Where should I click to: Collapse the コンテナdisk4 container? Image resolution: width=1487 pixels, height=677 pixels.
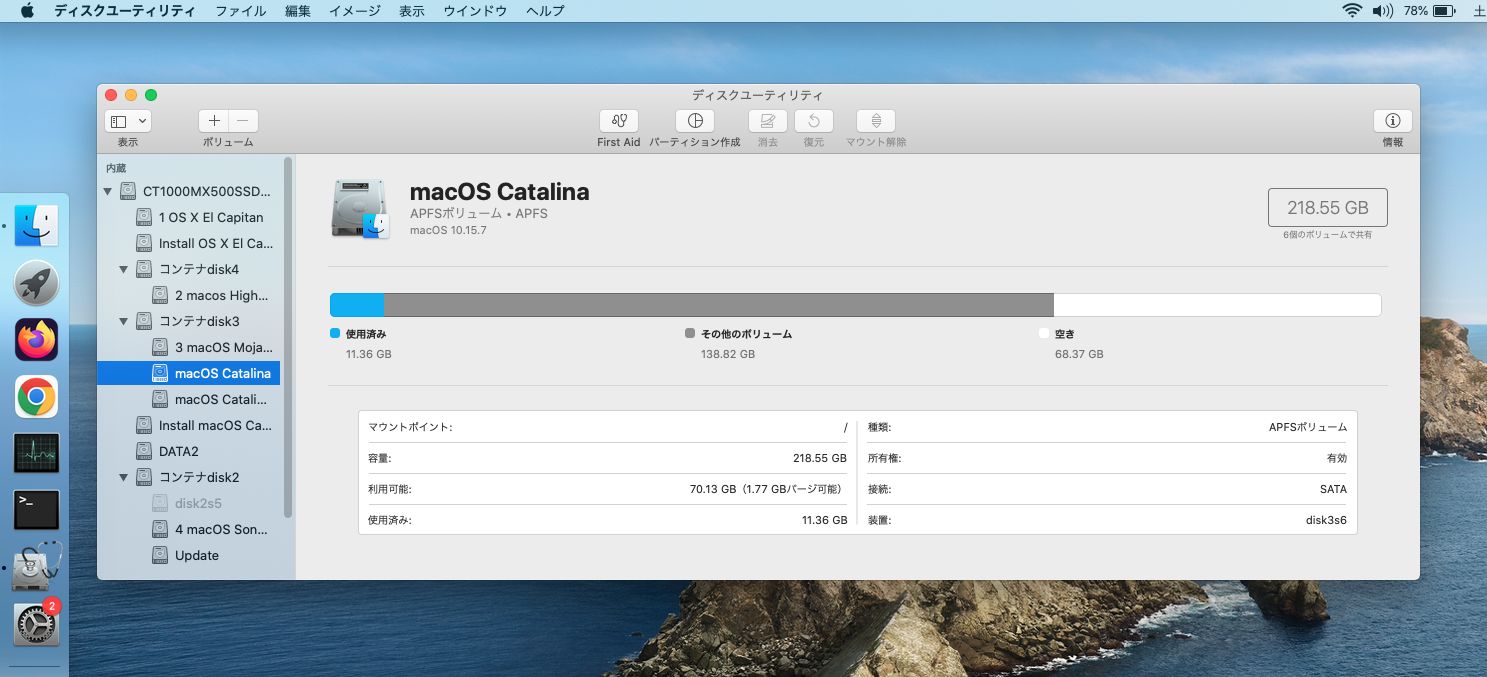pos(124,269)
